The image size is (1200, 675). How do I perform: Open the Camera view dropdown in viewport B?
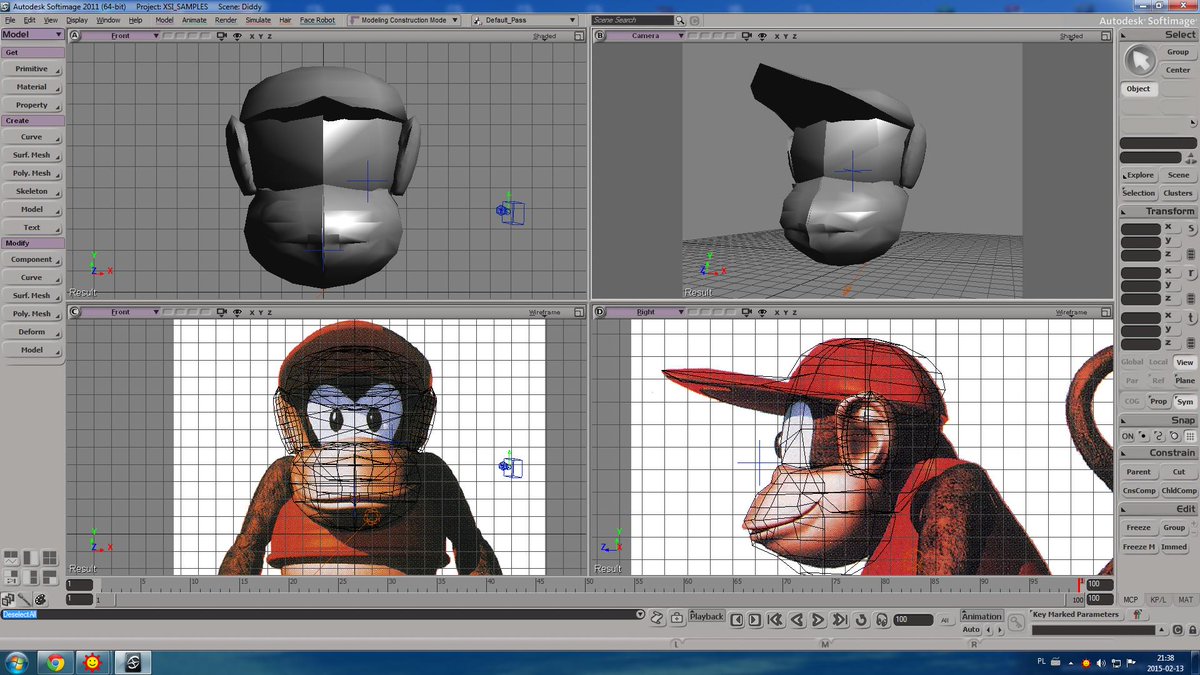click(645, 36)
